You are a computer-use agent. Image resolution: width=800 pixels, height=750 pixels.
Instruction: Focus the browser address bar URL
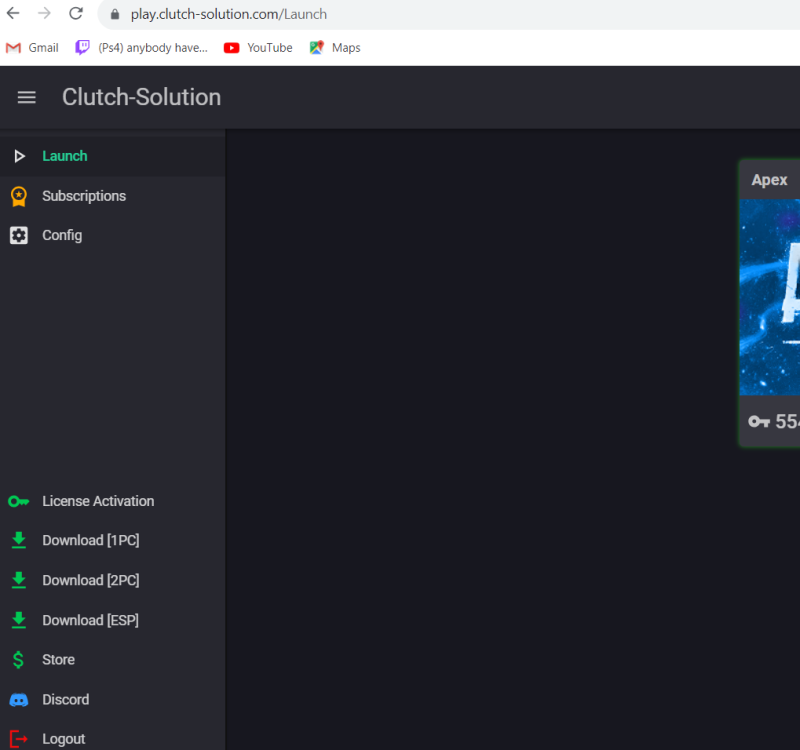pyautogui.click(x=228, y=15)
